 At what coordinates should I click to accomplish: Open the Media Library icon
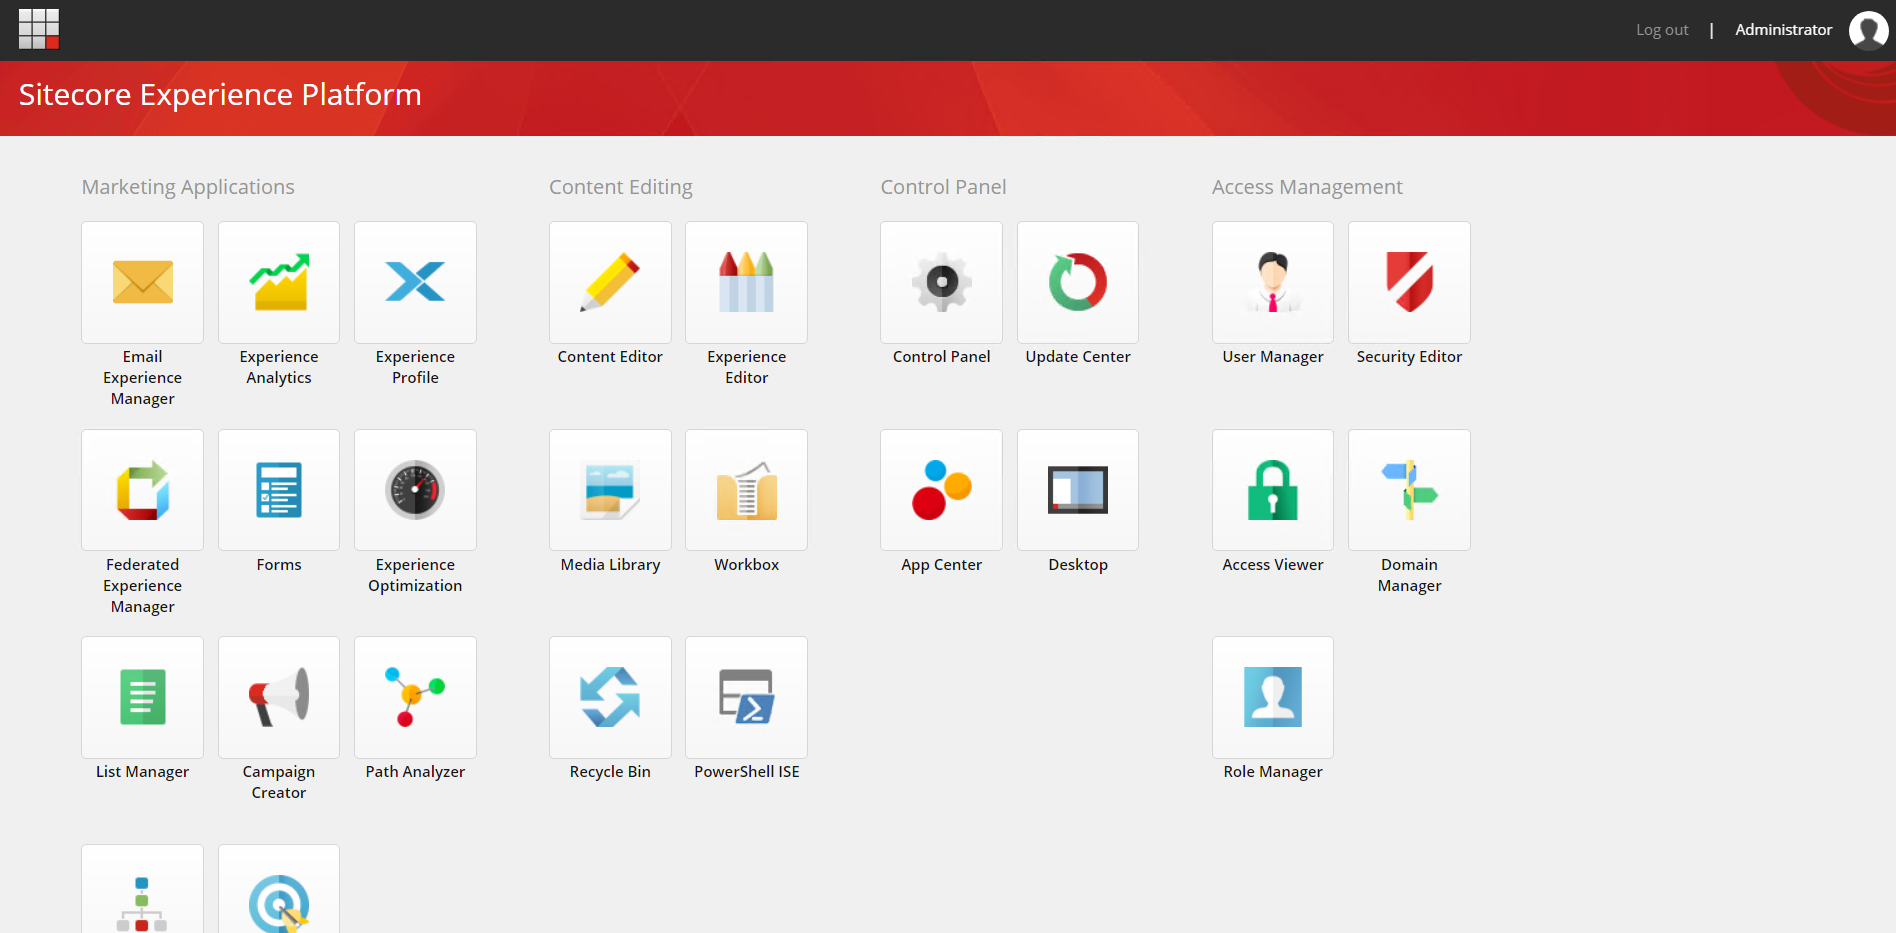point(610,490)
